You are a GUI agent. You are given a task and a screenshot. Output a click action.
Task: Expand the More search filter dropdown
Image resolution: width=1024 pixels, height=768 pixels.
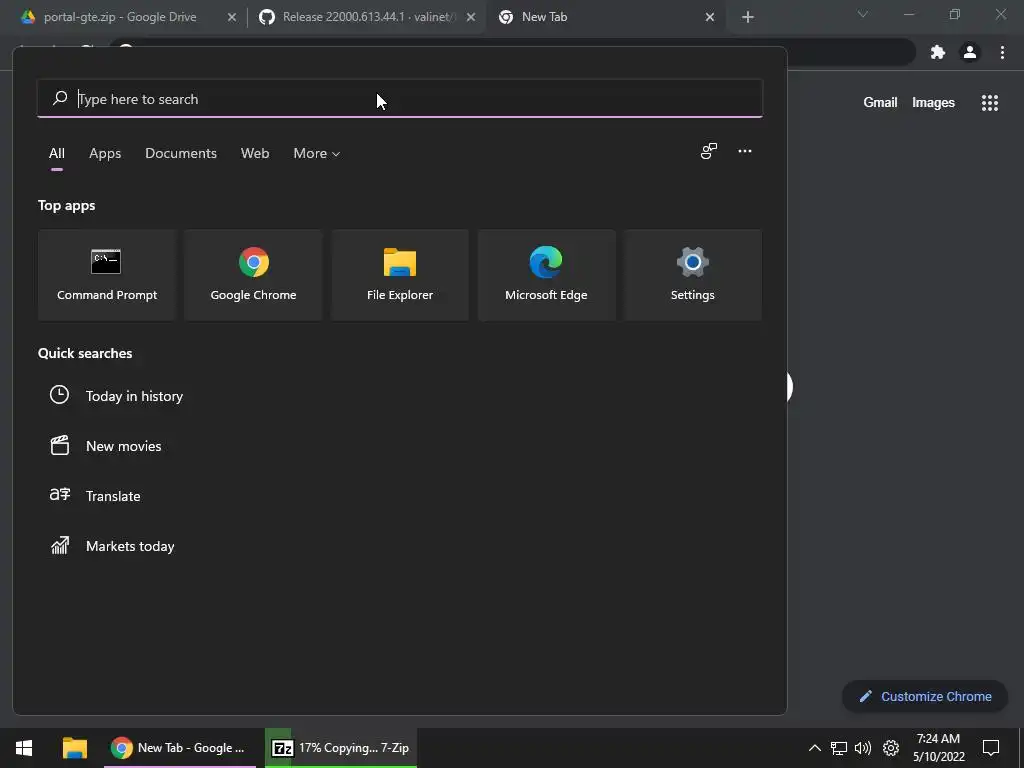pos(317,153)
